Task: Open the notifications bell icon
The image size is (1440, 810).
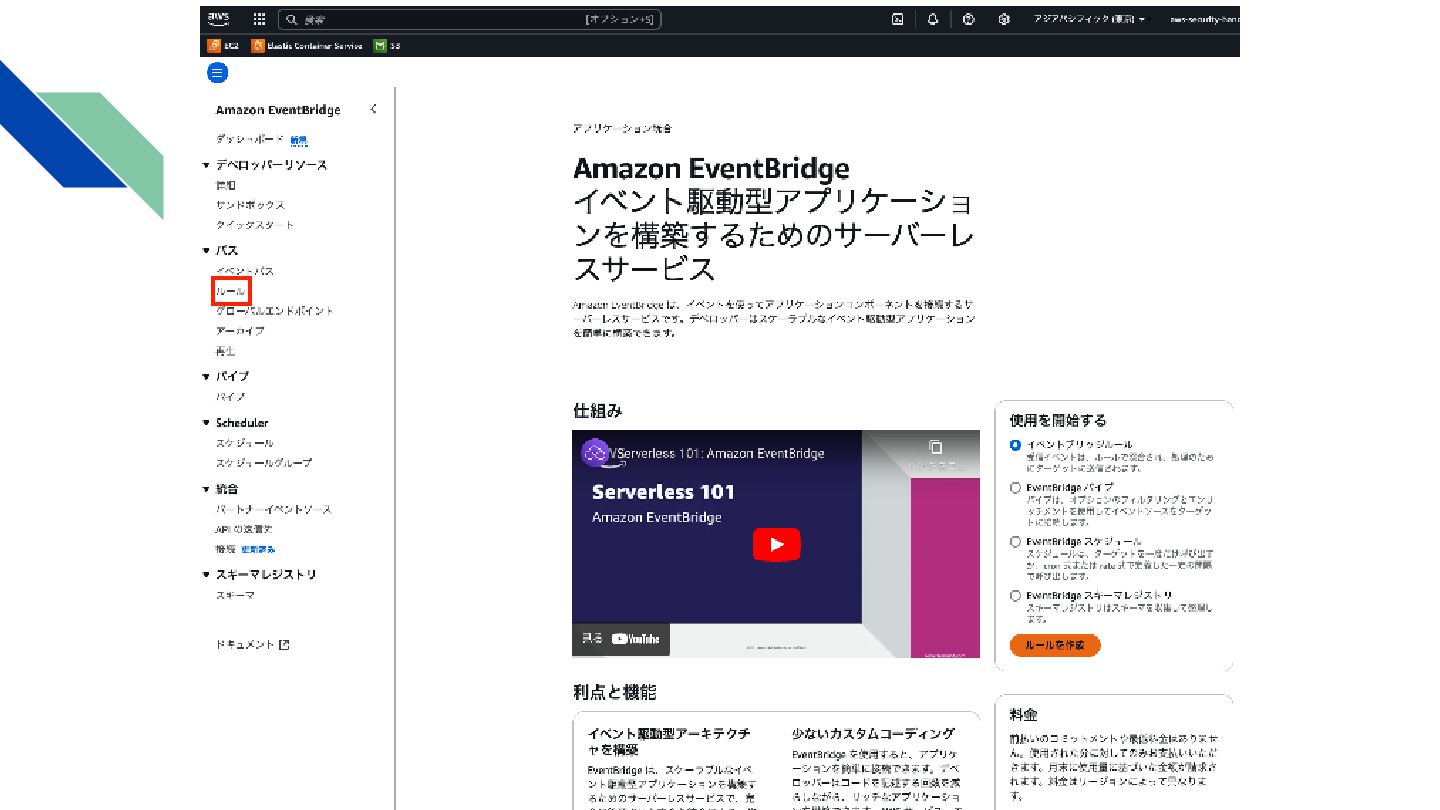Action: pyautogui.click(x=932, y=19)
